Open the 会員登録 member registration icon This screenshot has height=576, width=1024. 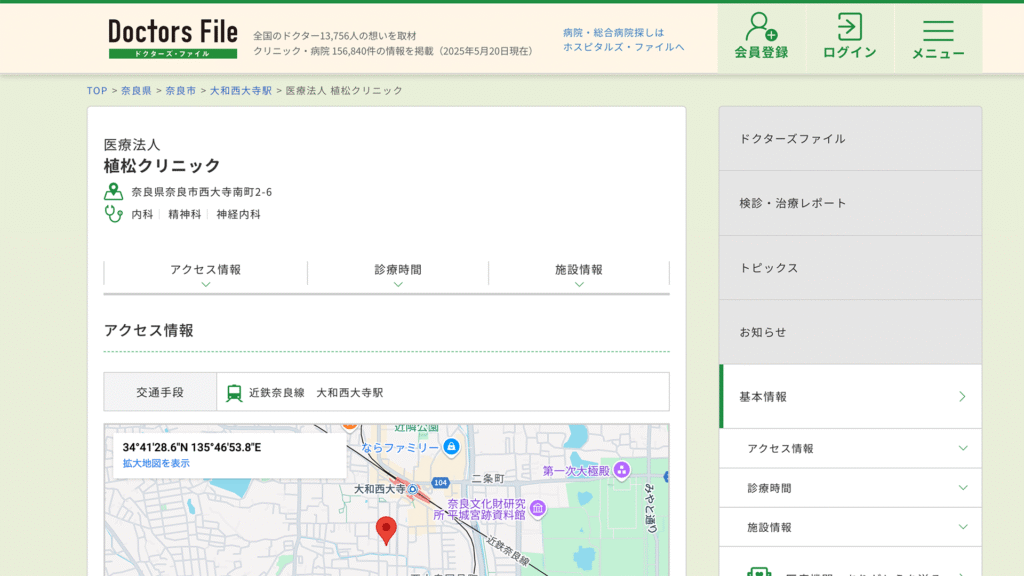pos(760,37)
